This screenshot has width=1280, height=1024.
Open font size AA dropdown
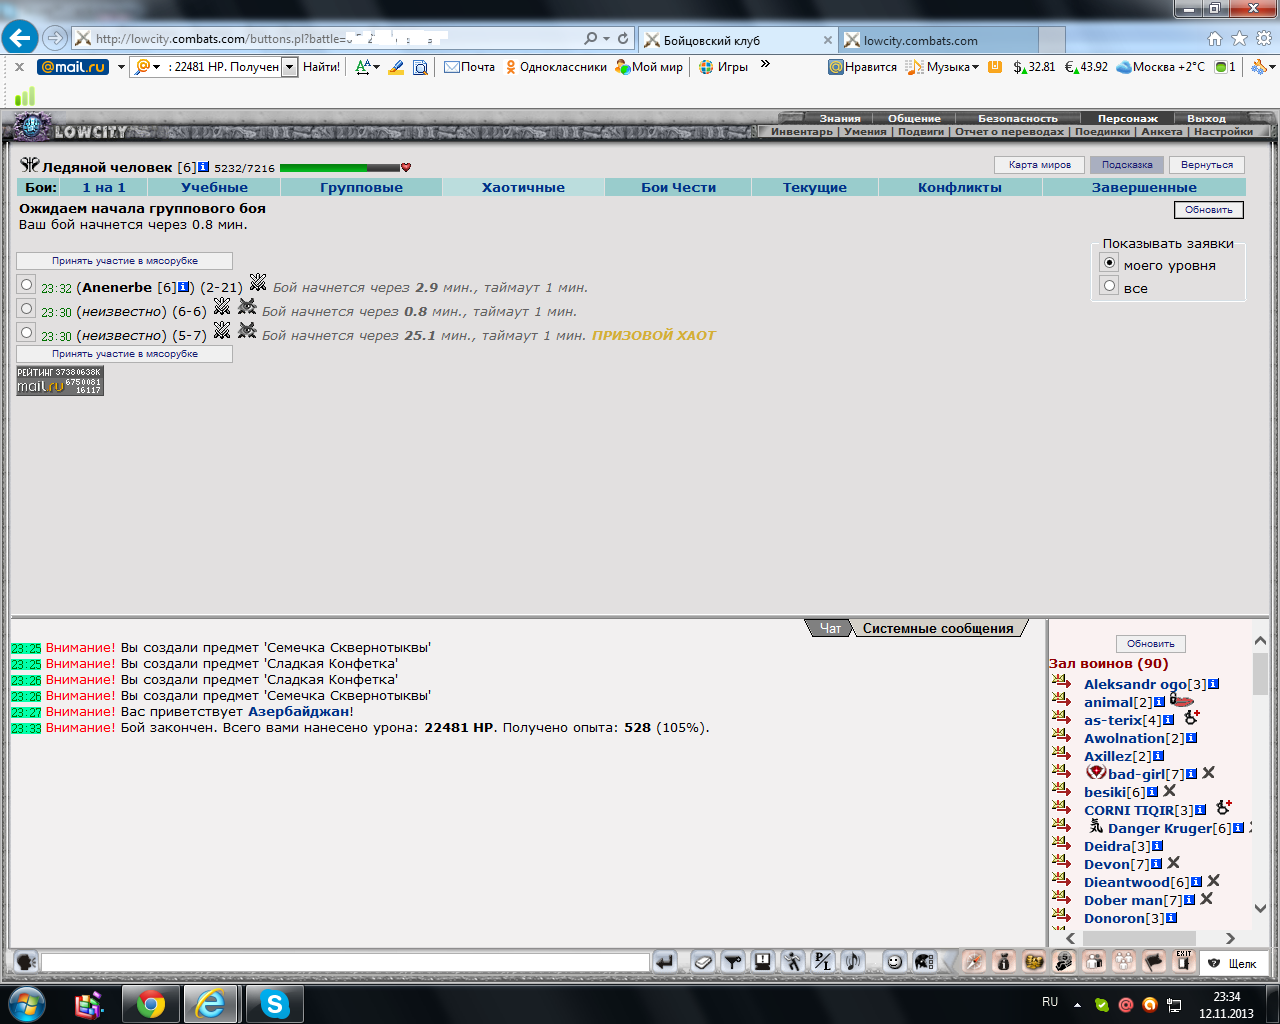368,67
